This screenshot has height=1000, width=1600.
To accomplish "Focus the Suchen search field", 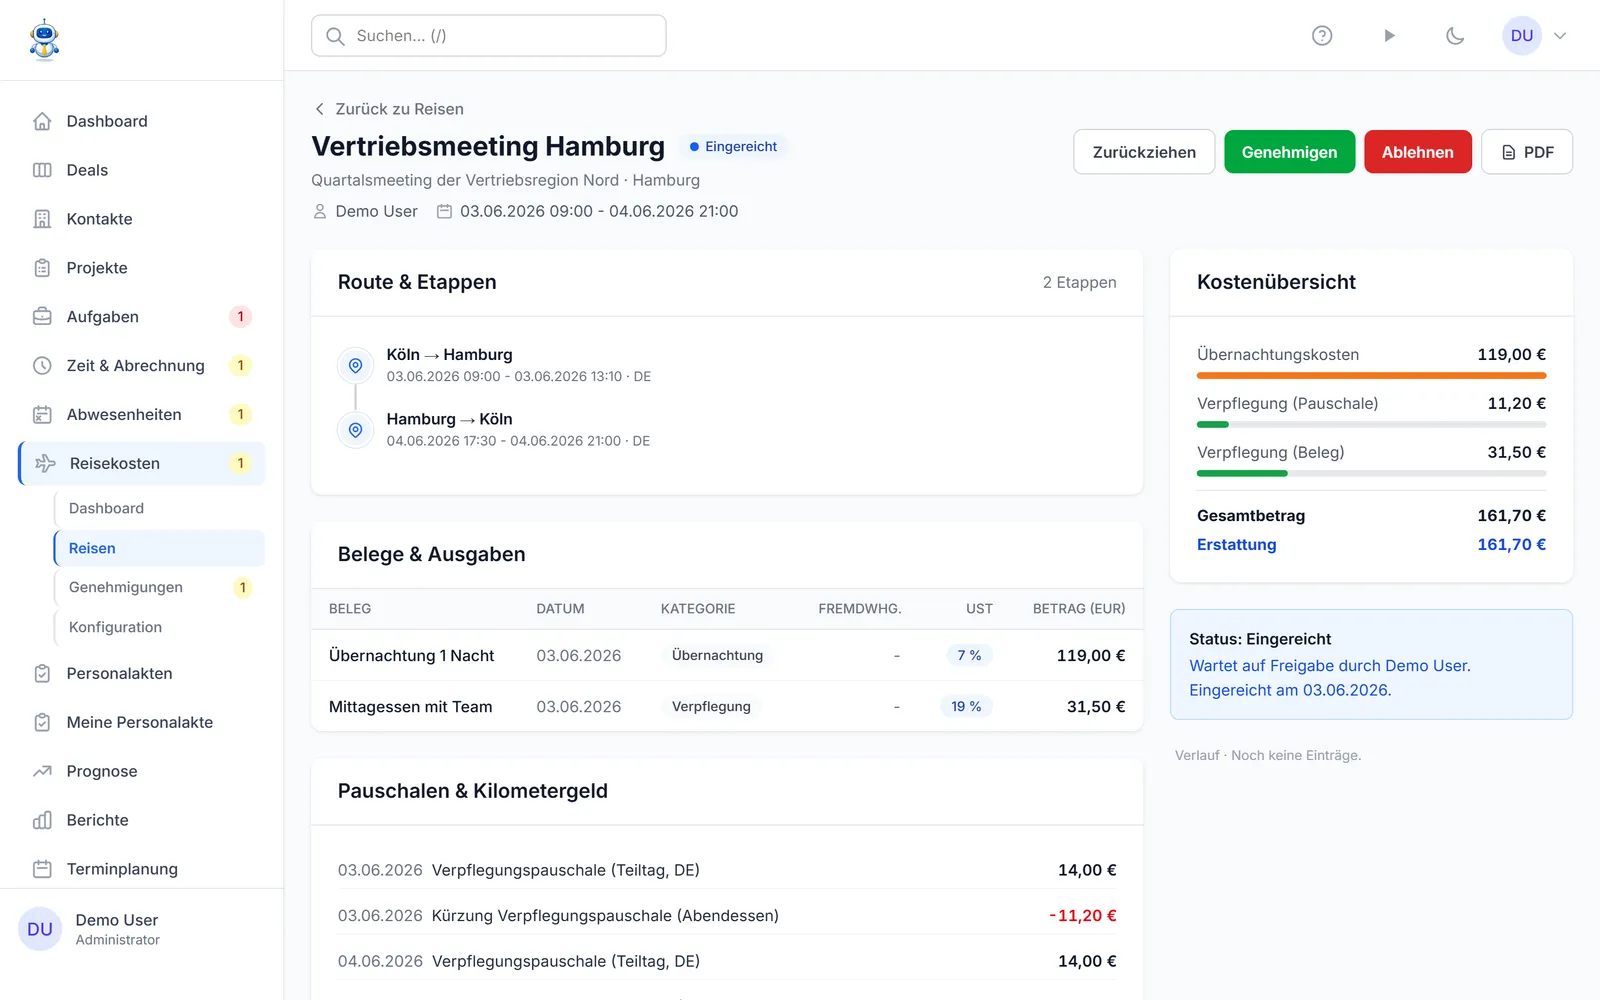I will pos(489,36).
